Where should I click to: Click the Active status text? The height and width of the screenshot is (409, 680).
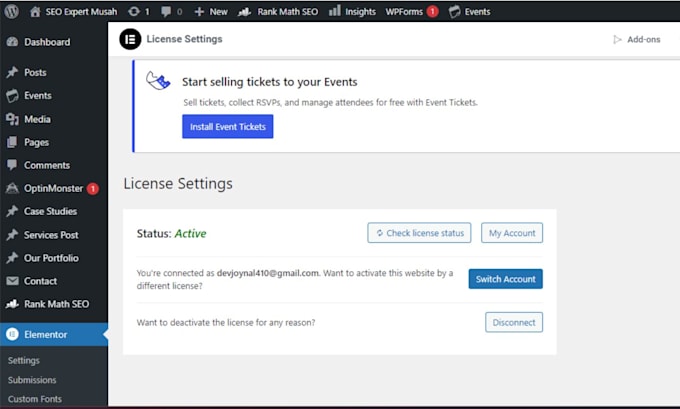(190, 233)
